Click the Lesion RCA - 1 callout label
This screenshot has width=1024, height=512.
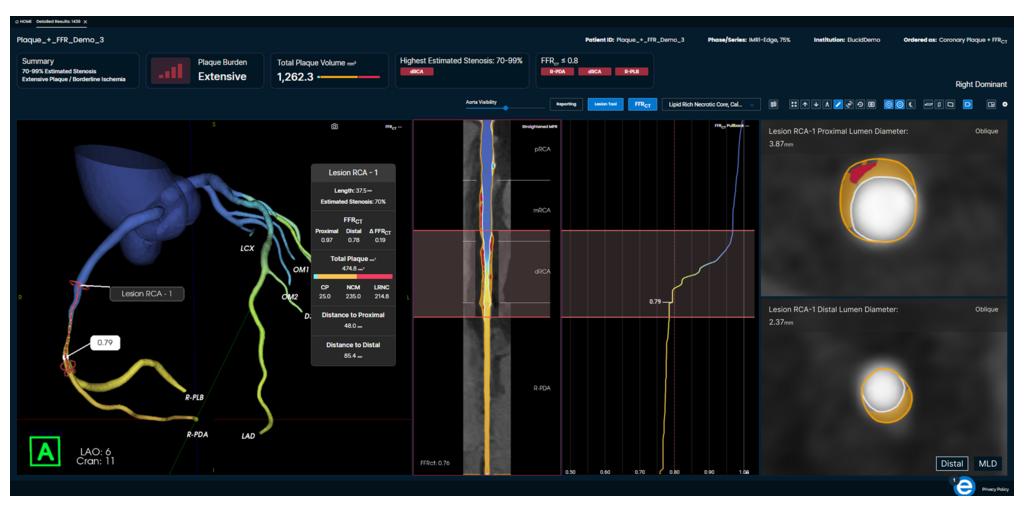coord(147,294)
